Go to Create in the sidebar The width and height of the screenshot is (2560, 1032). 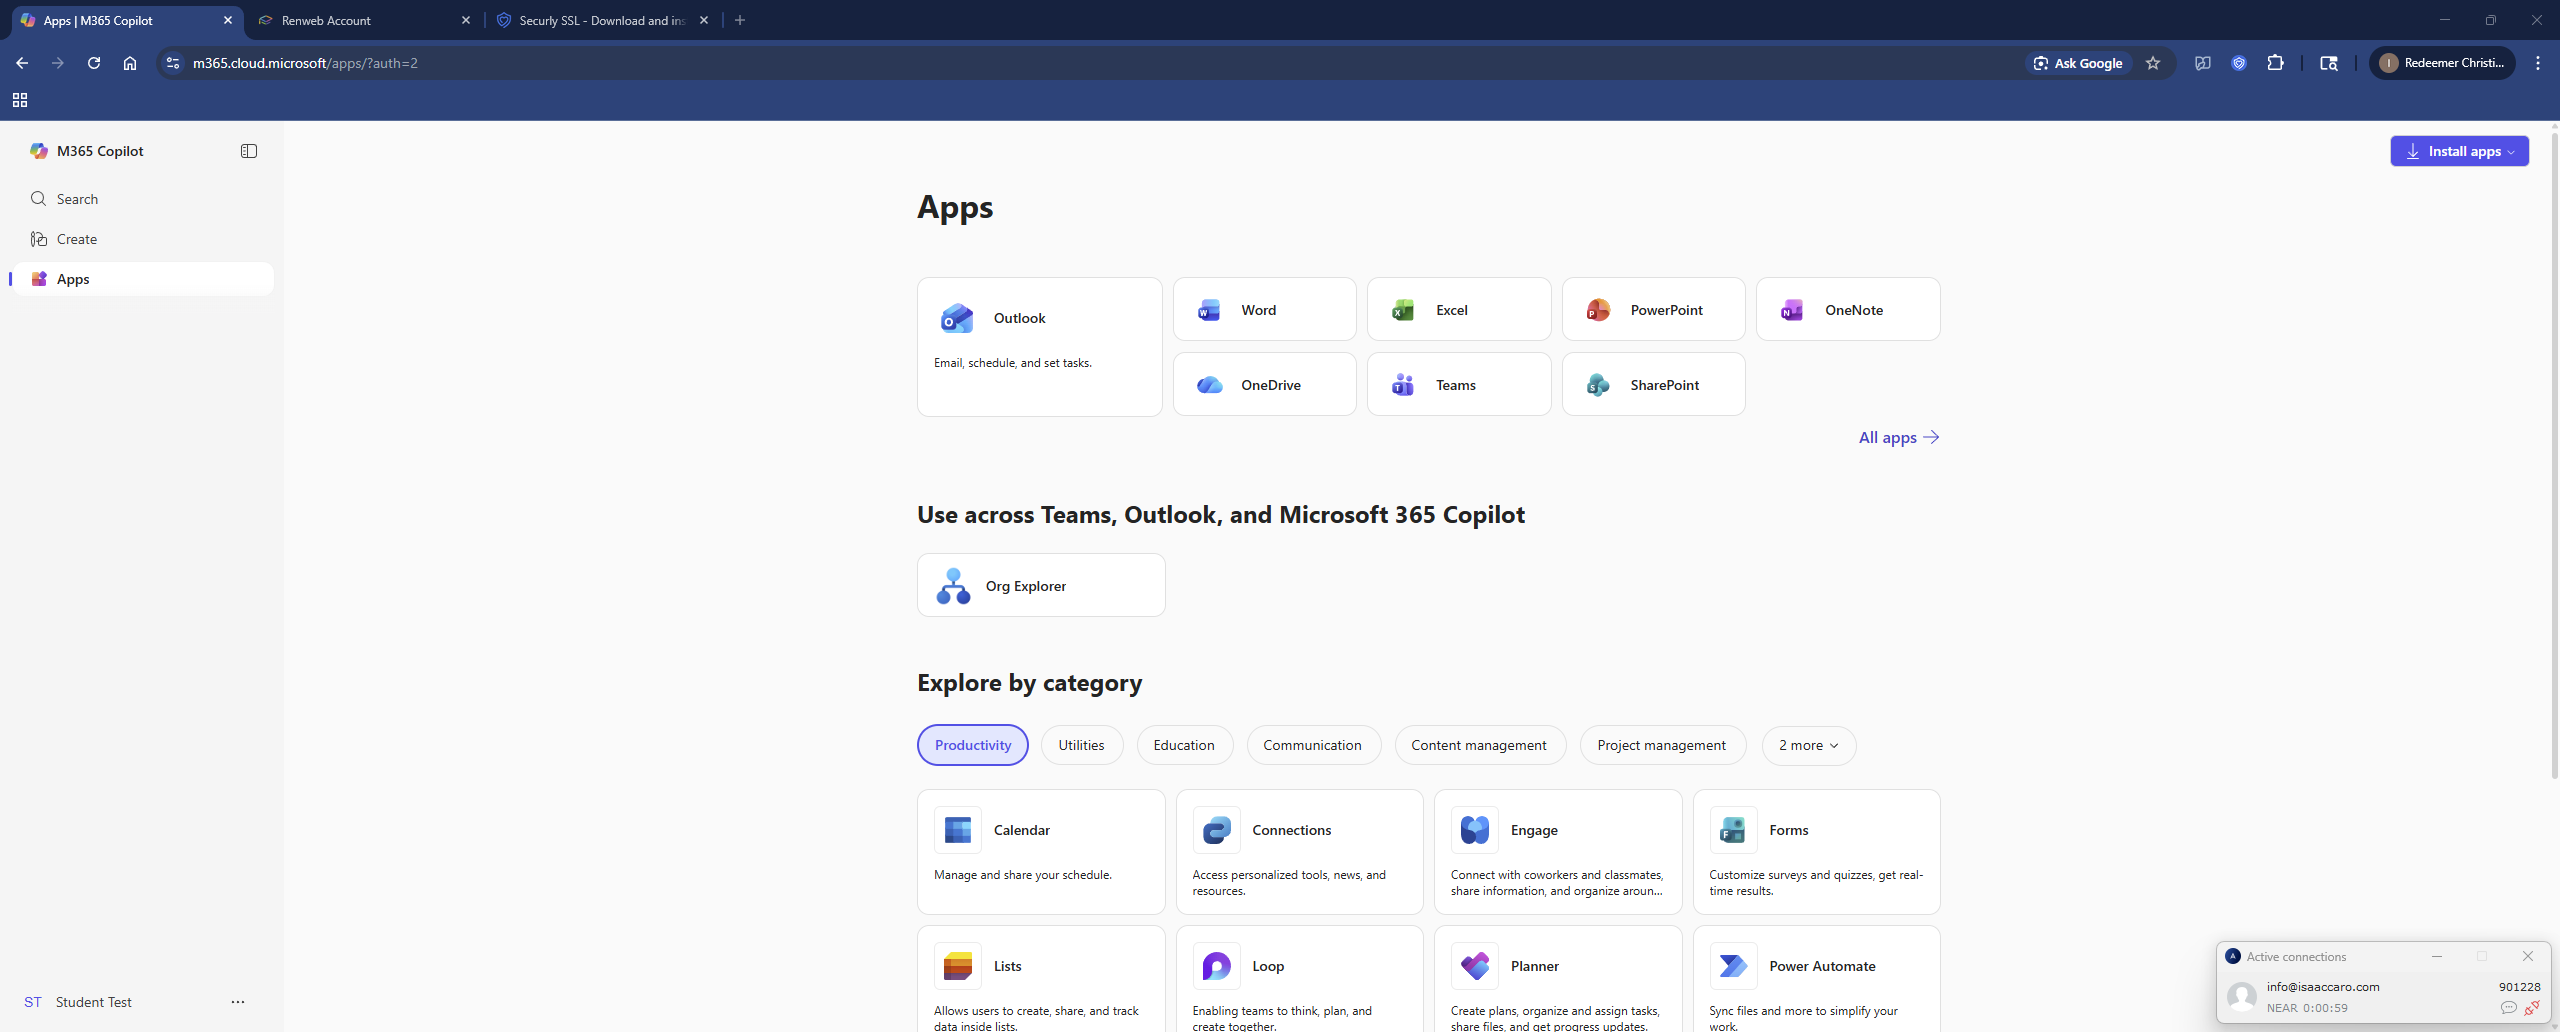[x=142, y=239]
